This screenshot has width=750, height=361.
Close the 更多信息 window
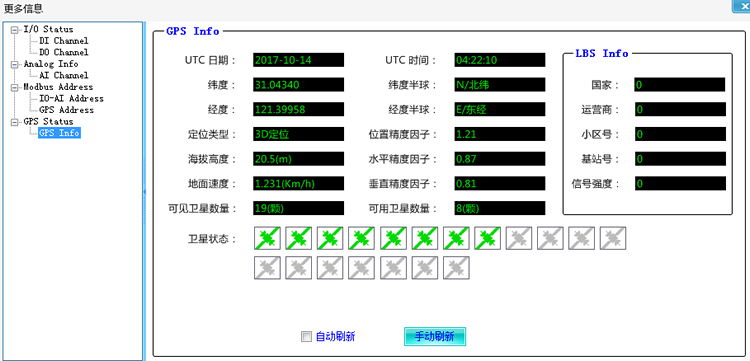coord(741,6)
